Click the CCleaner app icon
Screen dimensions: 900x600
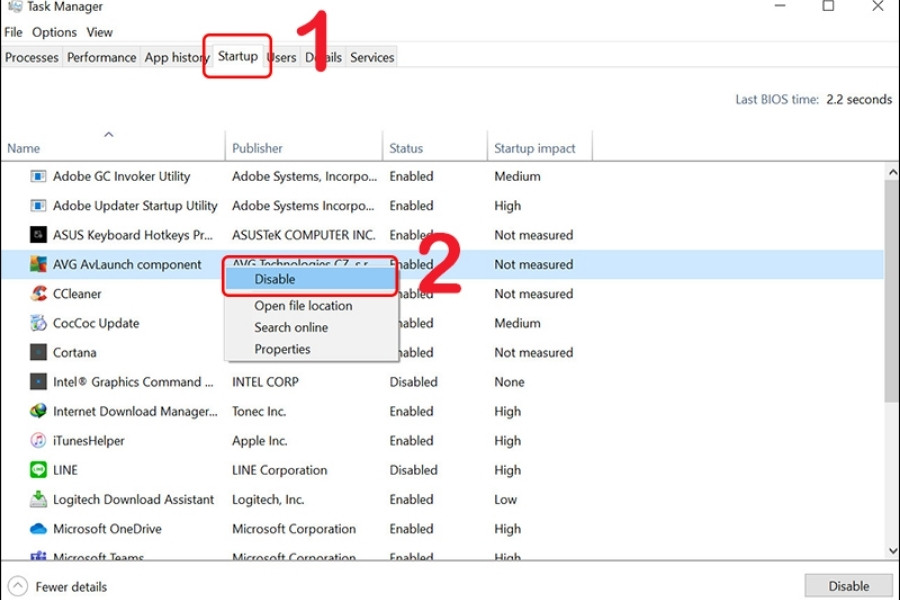pyautogui.click(x=38, y=294)
